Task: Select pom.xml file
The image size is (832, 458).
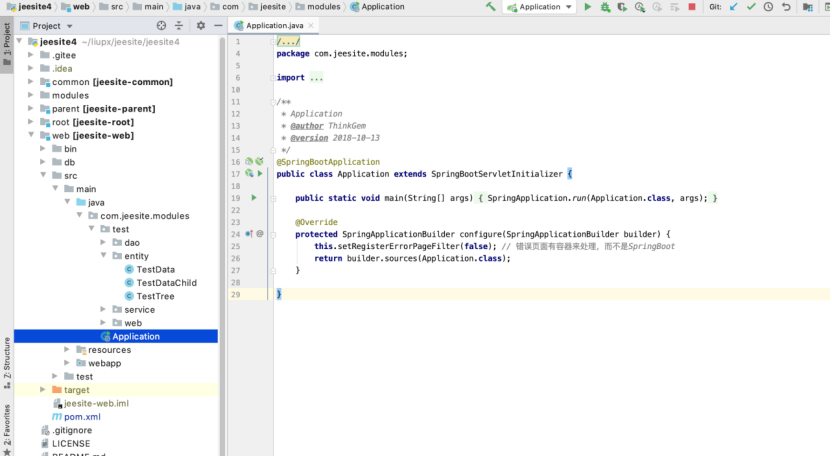Action: click(76, 417)
